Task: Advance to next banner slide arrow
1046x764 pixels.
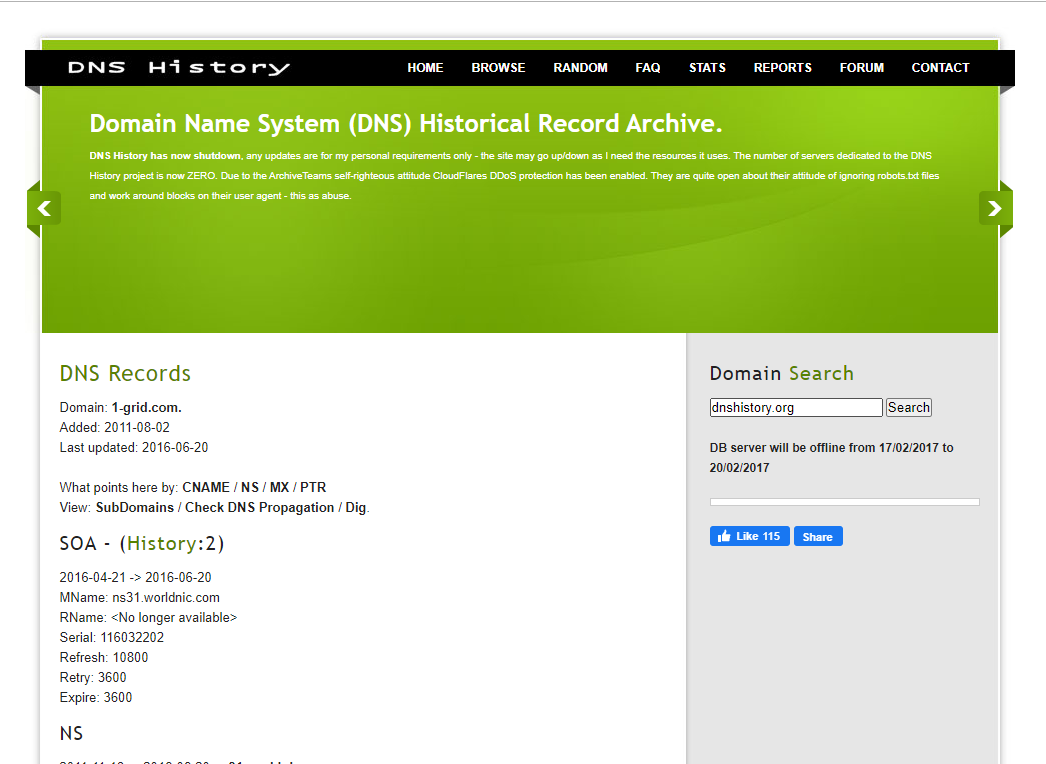Action: (995, 208)
